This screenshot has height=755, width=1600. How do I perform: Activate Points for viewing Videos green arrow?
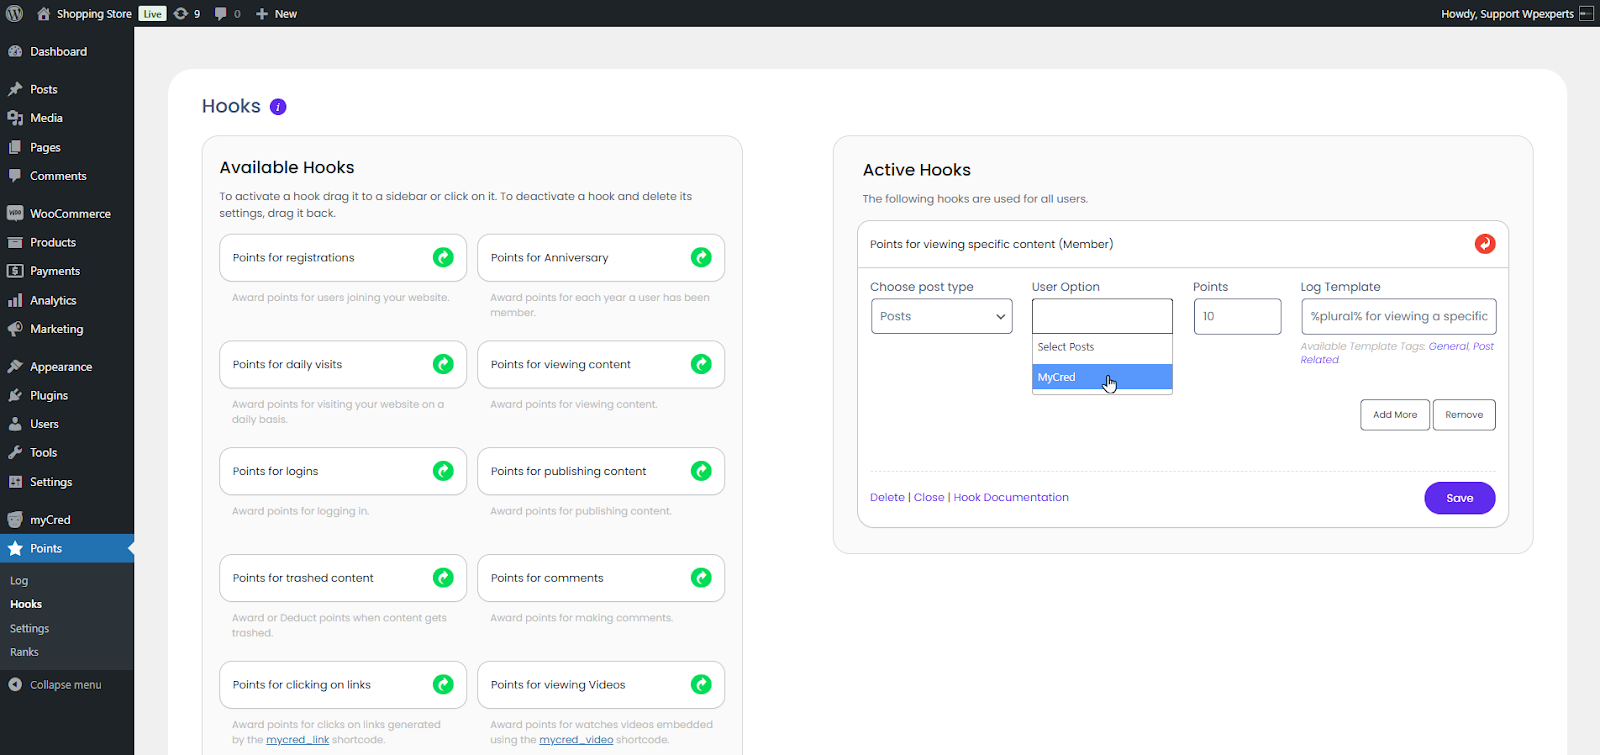pyautogui.click(x=701, y=685)
